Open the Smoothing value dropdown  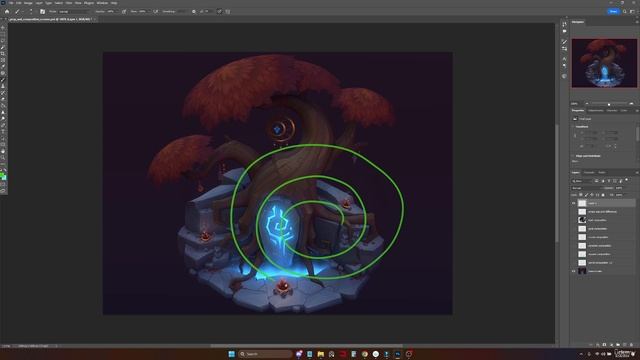click(x=182, y=11)
